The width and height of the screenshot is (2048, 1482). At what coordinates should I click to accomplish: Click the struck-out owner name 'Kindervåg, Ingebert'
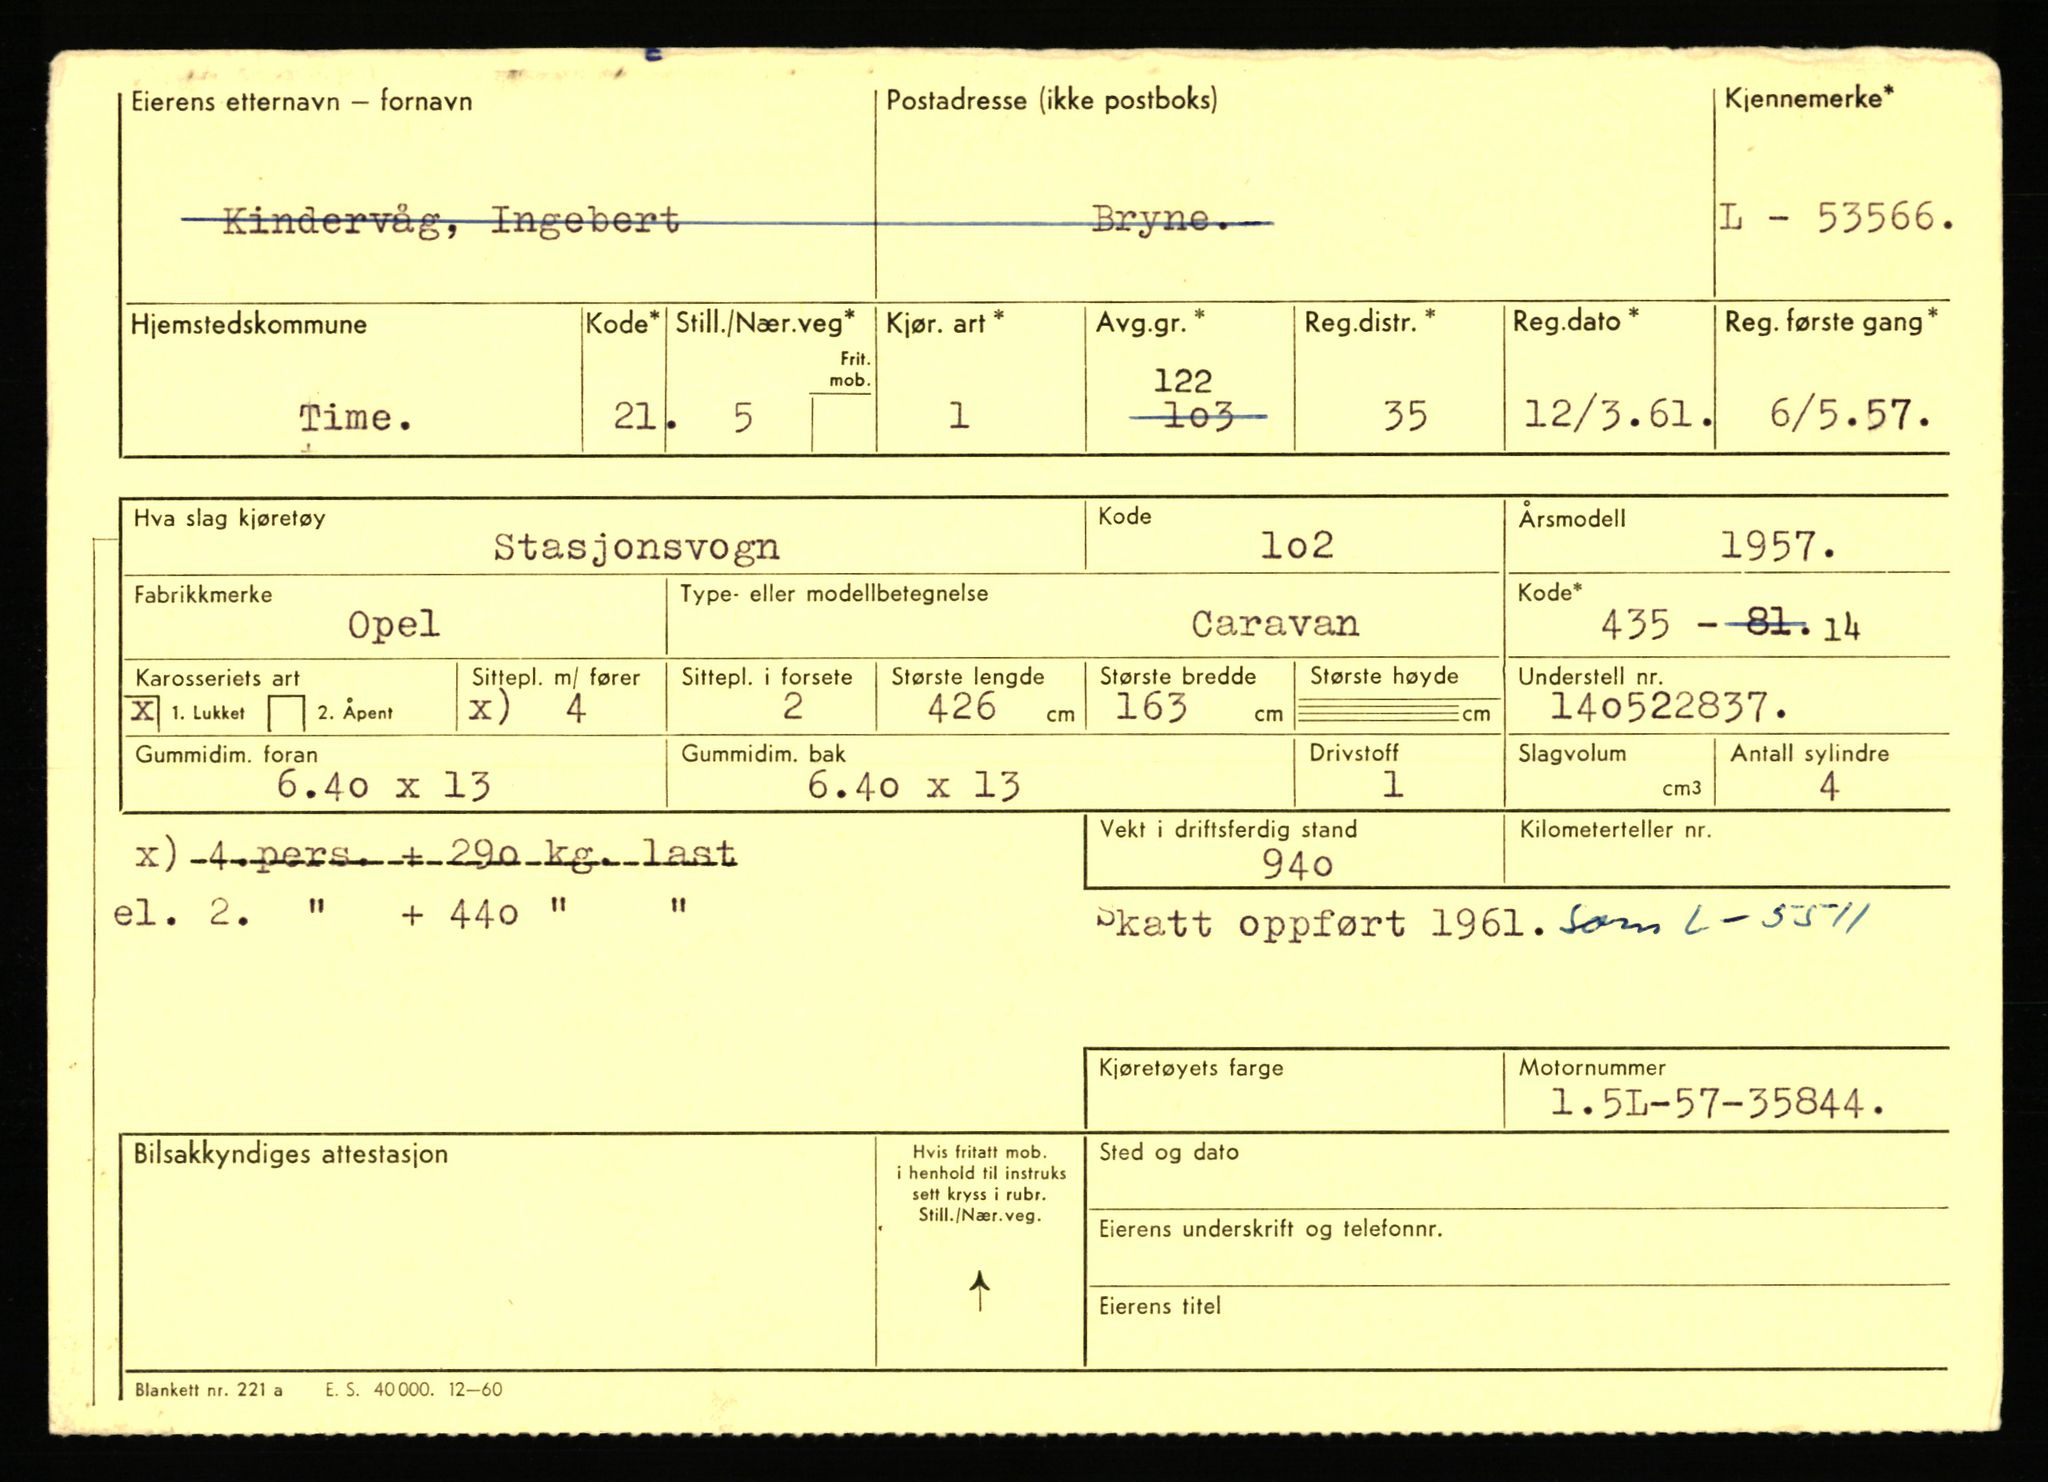451,220
